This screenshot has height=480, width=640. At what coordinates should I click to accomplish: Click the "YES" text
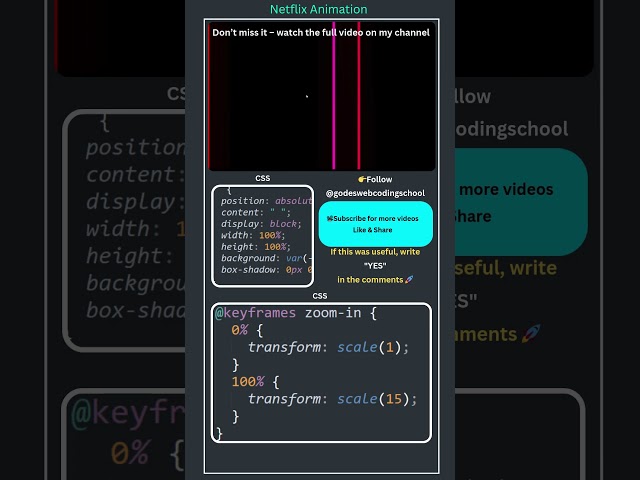coord(375,266)
